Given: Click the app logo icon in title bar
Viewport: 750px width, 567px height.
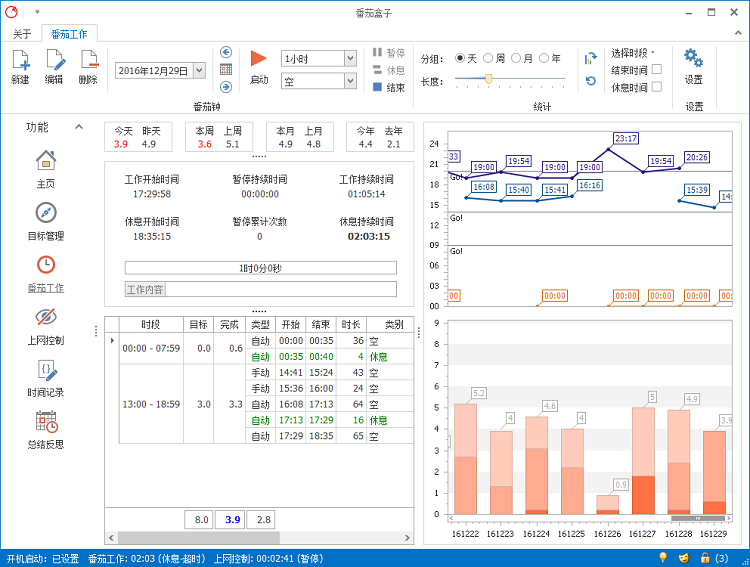Looking at the screenshot, I should click(x=11, y=12).
